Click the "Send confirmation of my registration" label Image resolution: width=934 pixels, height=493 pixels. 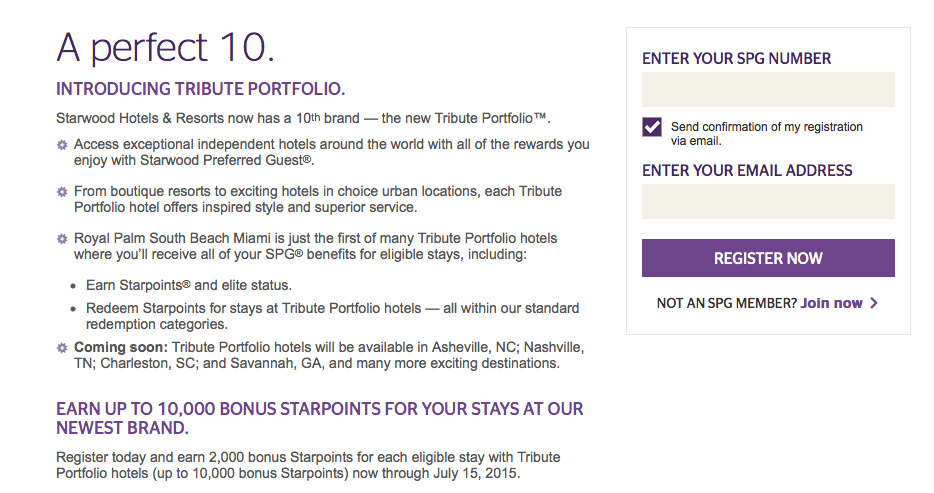pos(767,133)
